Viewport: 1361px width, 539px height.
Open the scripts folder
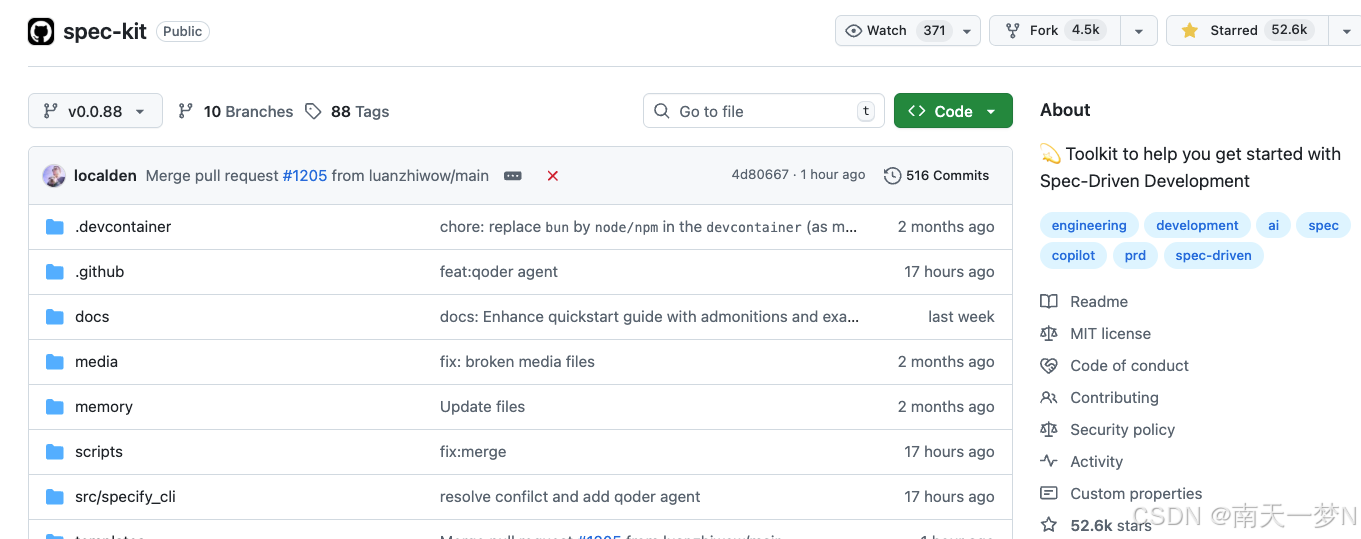(99, 452)
